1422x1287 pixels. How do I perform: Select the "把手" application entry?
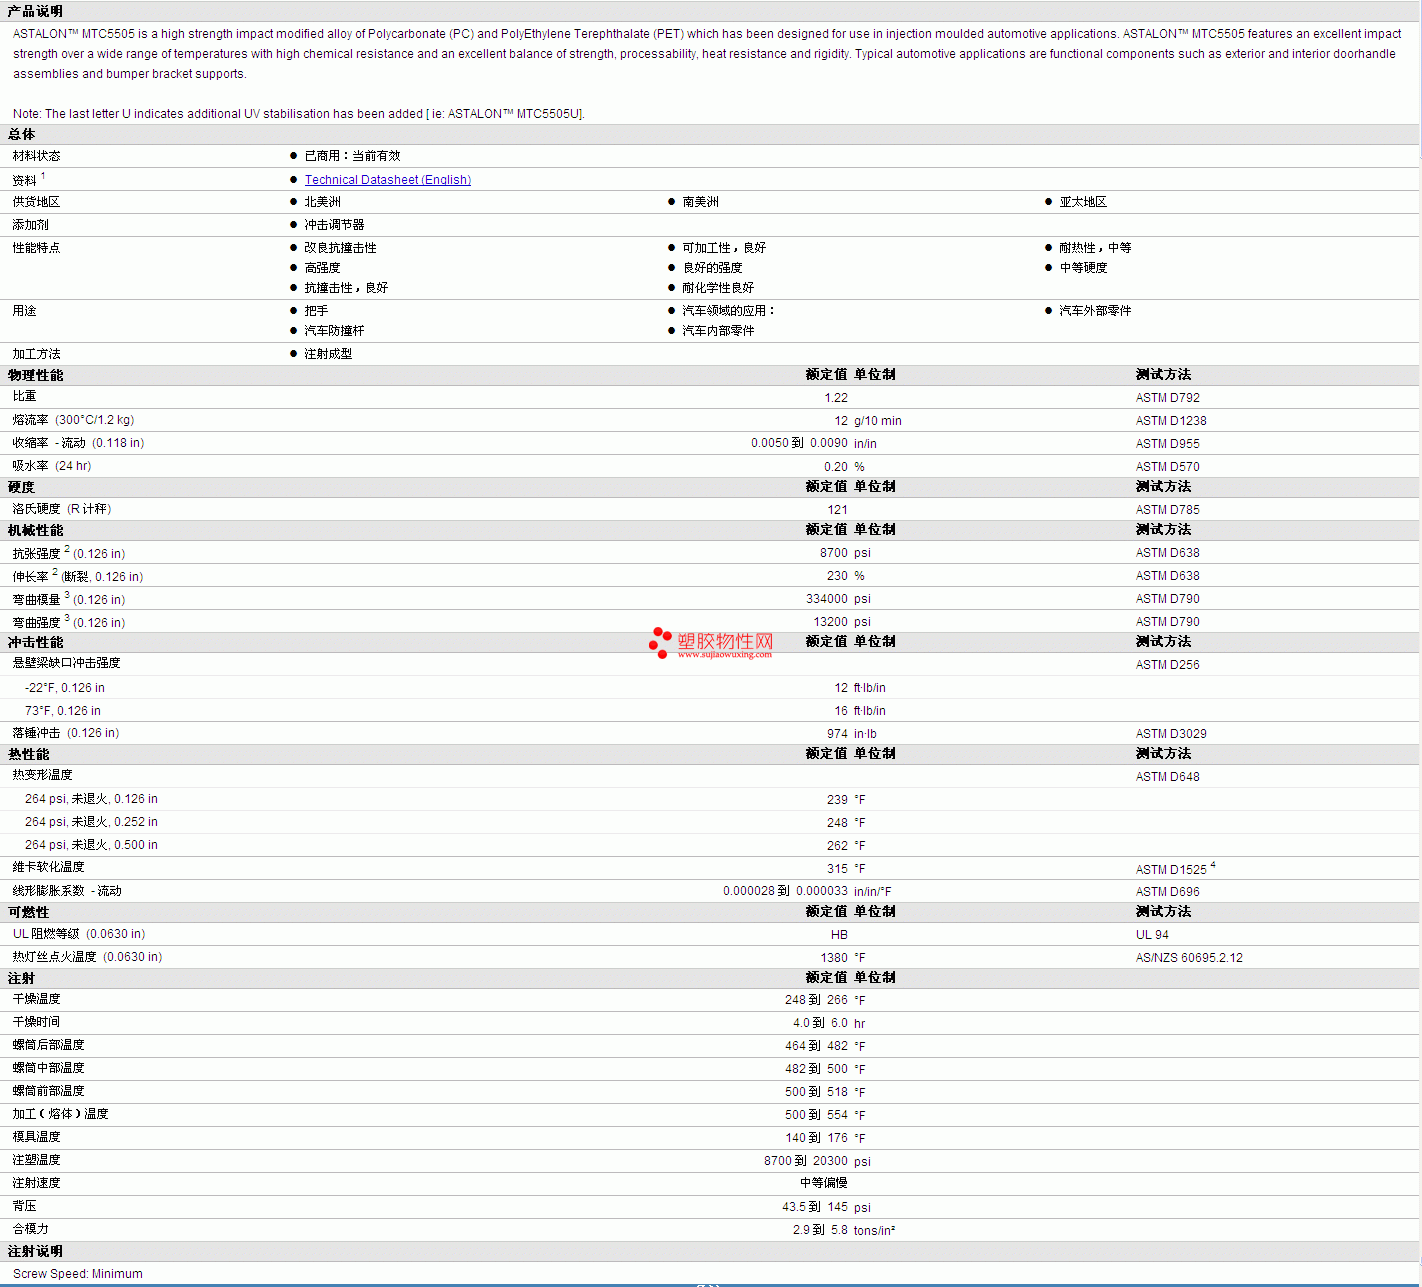click(316, 311)
